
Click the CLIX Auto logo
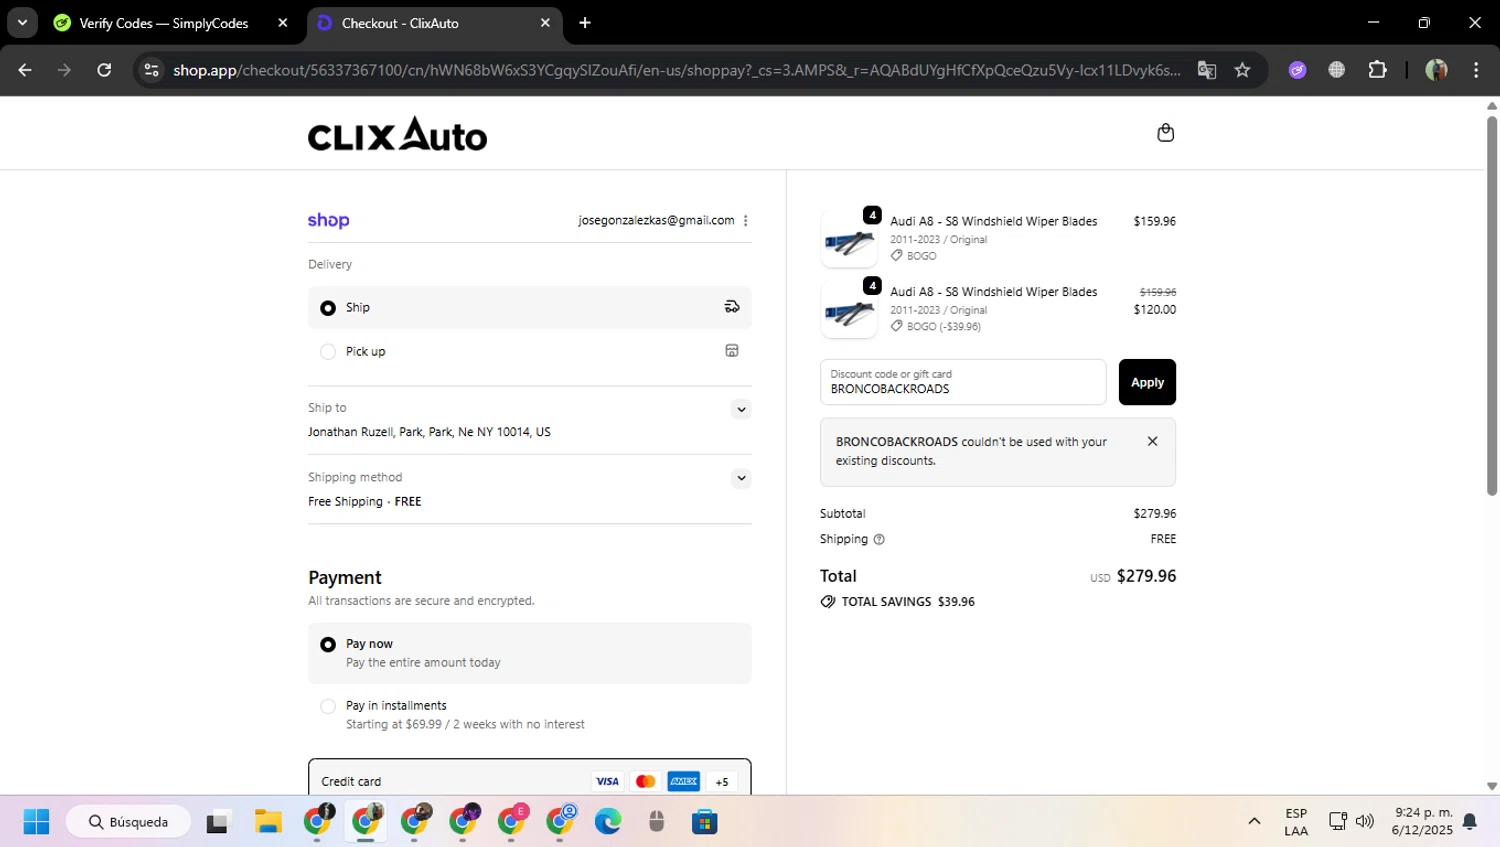point(397,134)
